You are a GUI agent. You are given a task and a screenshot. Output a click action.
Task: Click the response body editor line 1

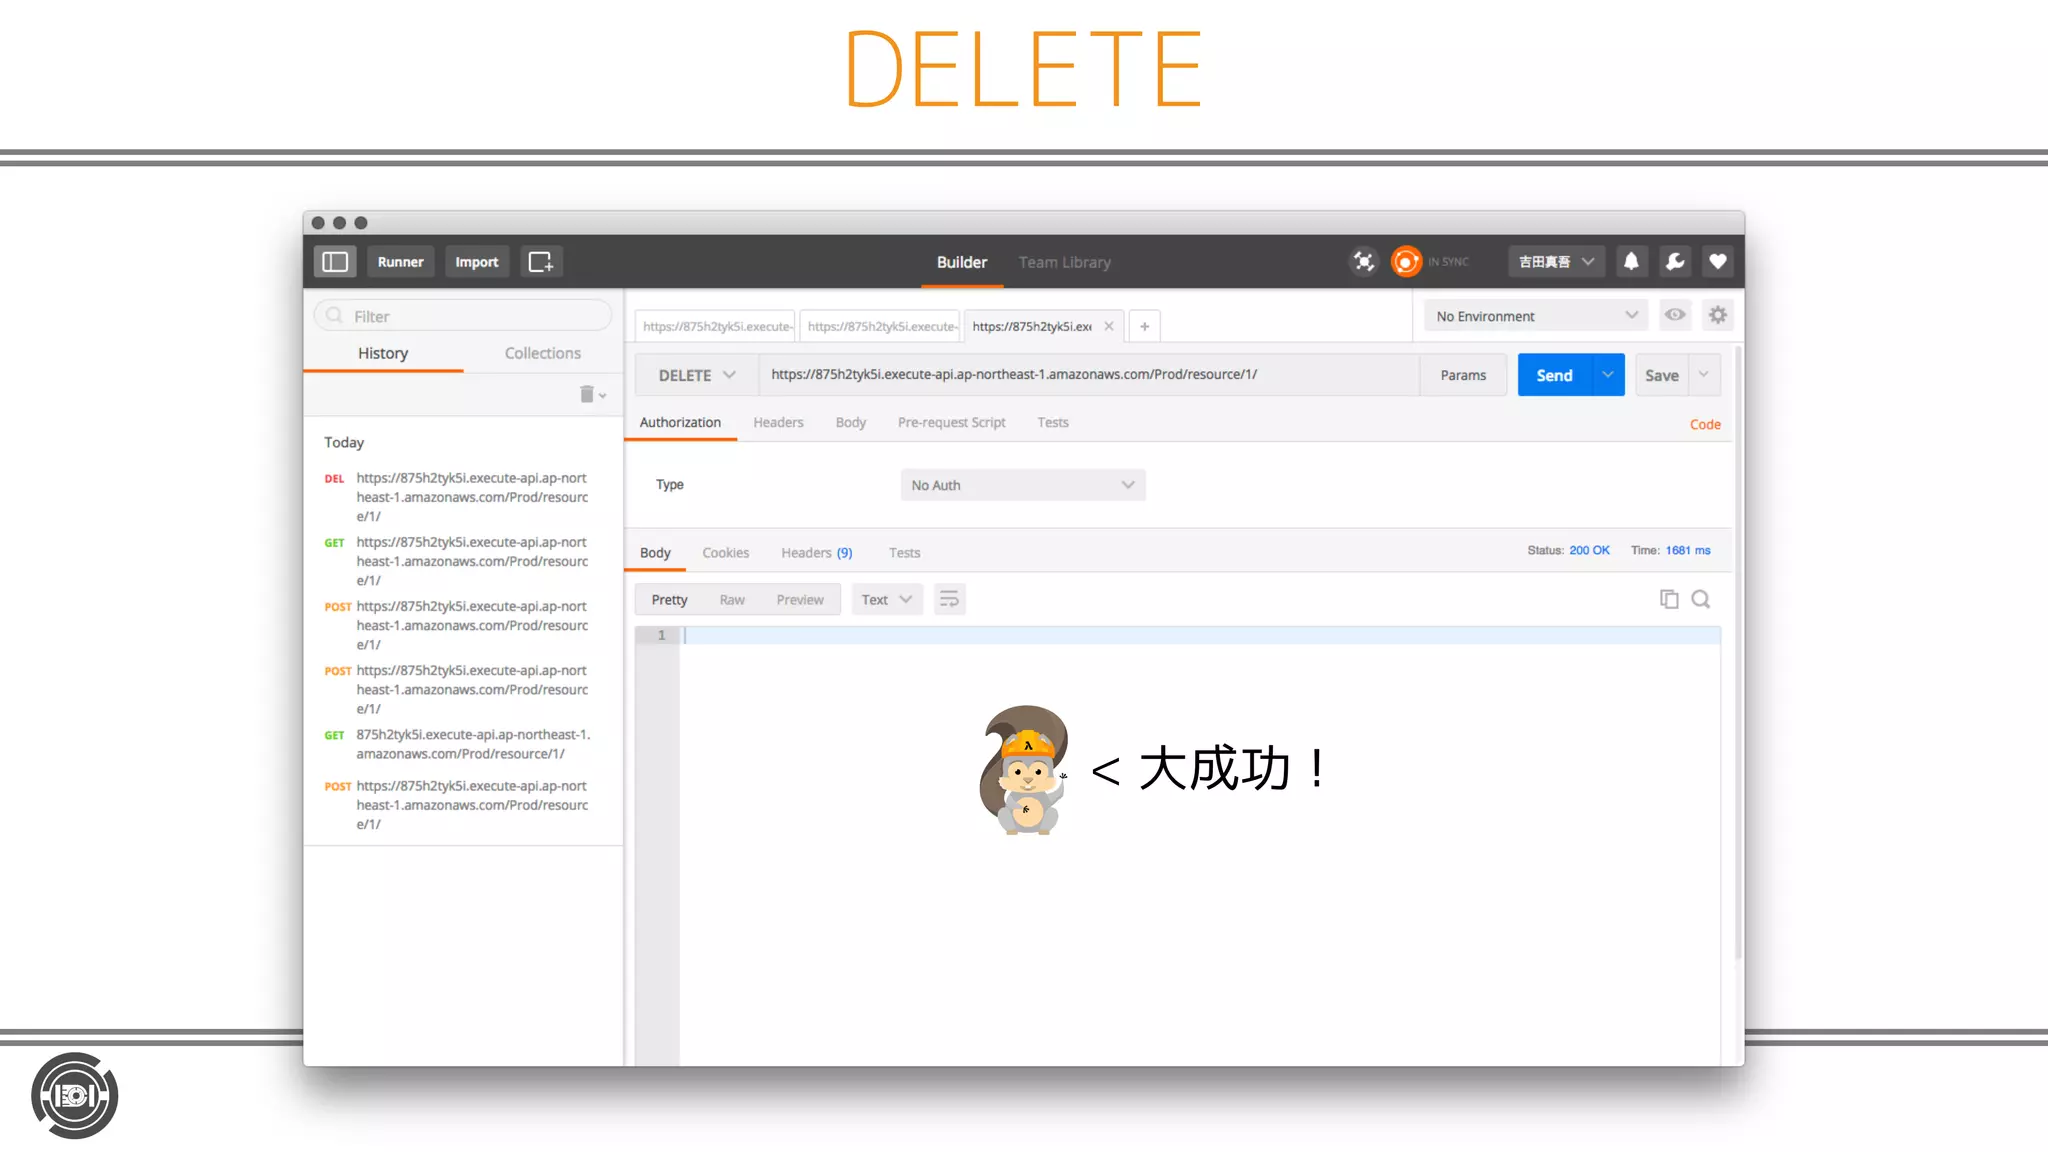click(1201, 635)
